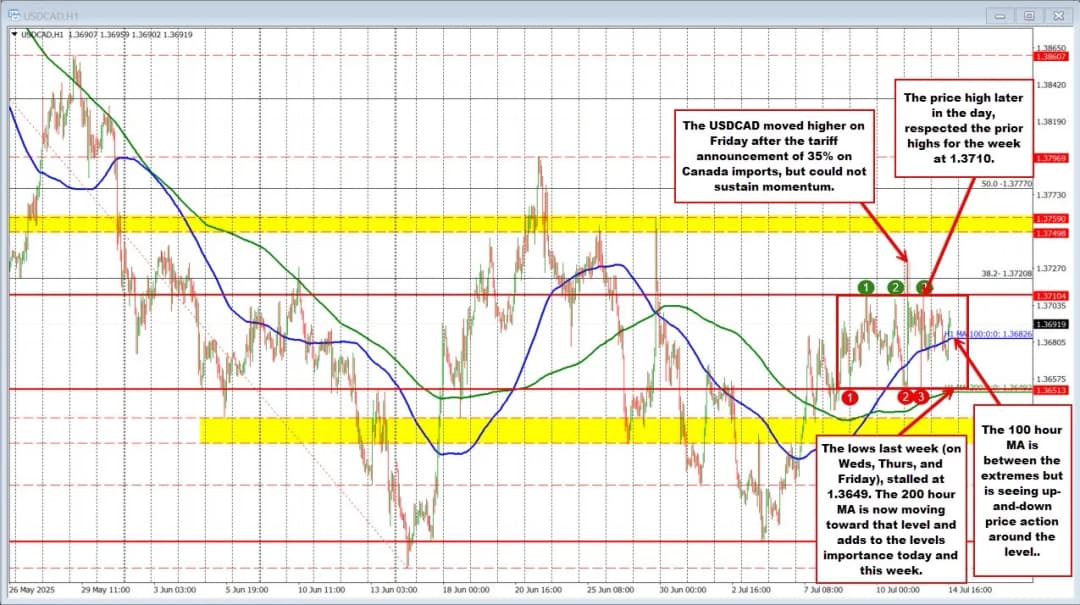Click the red 1.36513 price level label
Viewport: 1080px width, 605px height.
[1052, 390]
